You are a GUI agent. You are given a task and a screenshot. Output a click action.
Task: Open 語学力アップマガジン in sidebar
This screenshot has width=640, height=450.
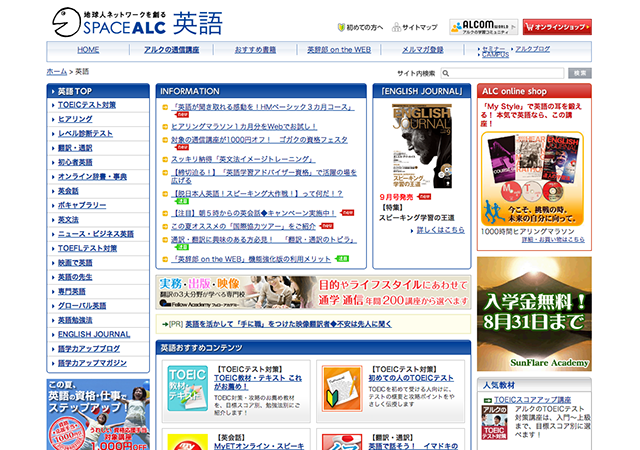pyautogui.click(x=92, y=363)
